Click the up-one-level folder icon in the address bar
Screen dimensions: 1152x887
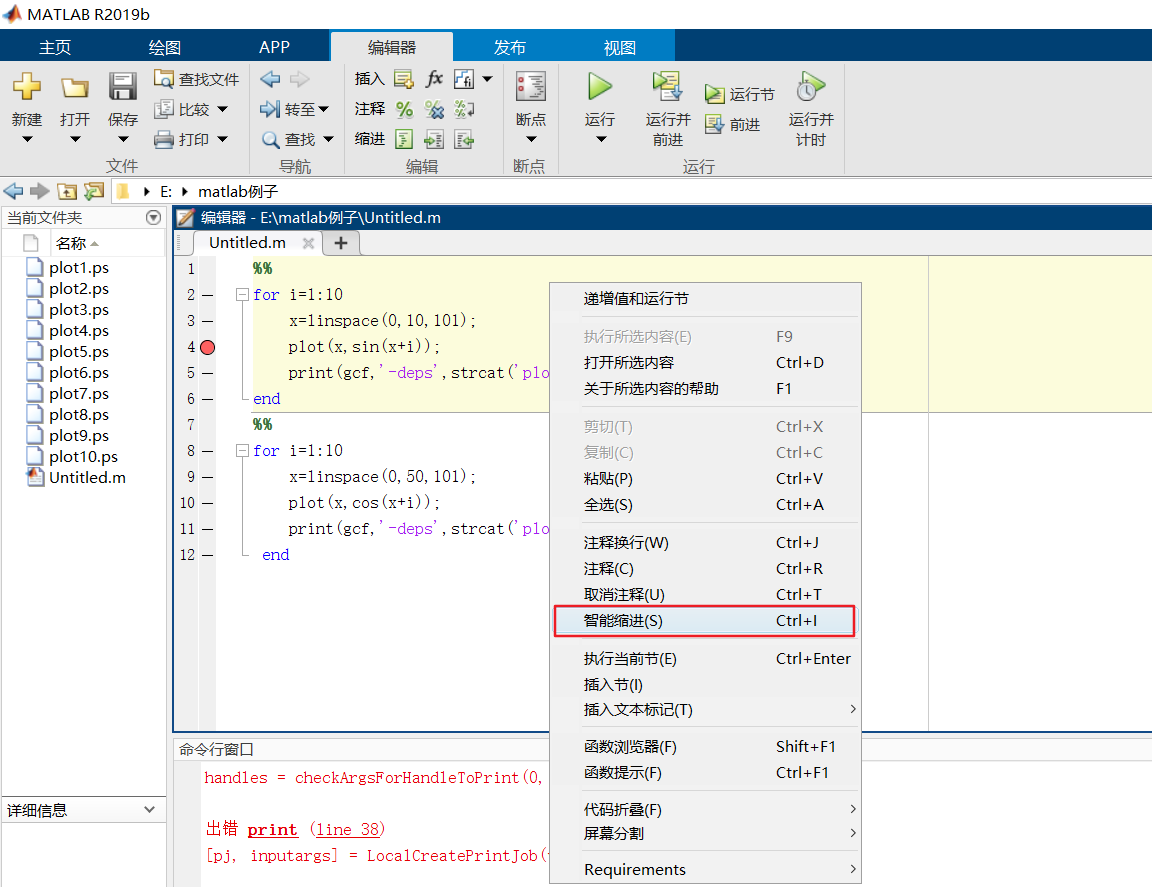coord(66,192)
